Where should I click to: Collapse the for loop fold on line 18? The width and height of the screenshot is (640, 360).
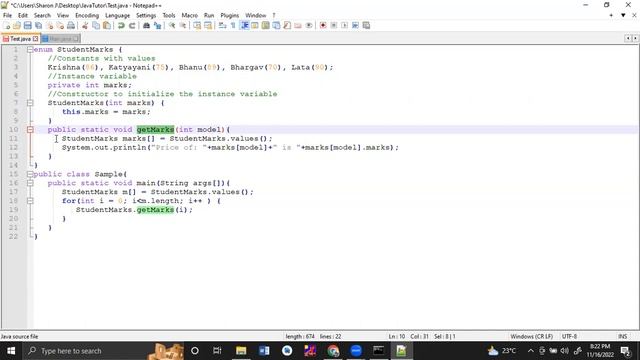click(30, 201)
